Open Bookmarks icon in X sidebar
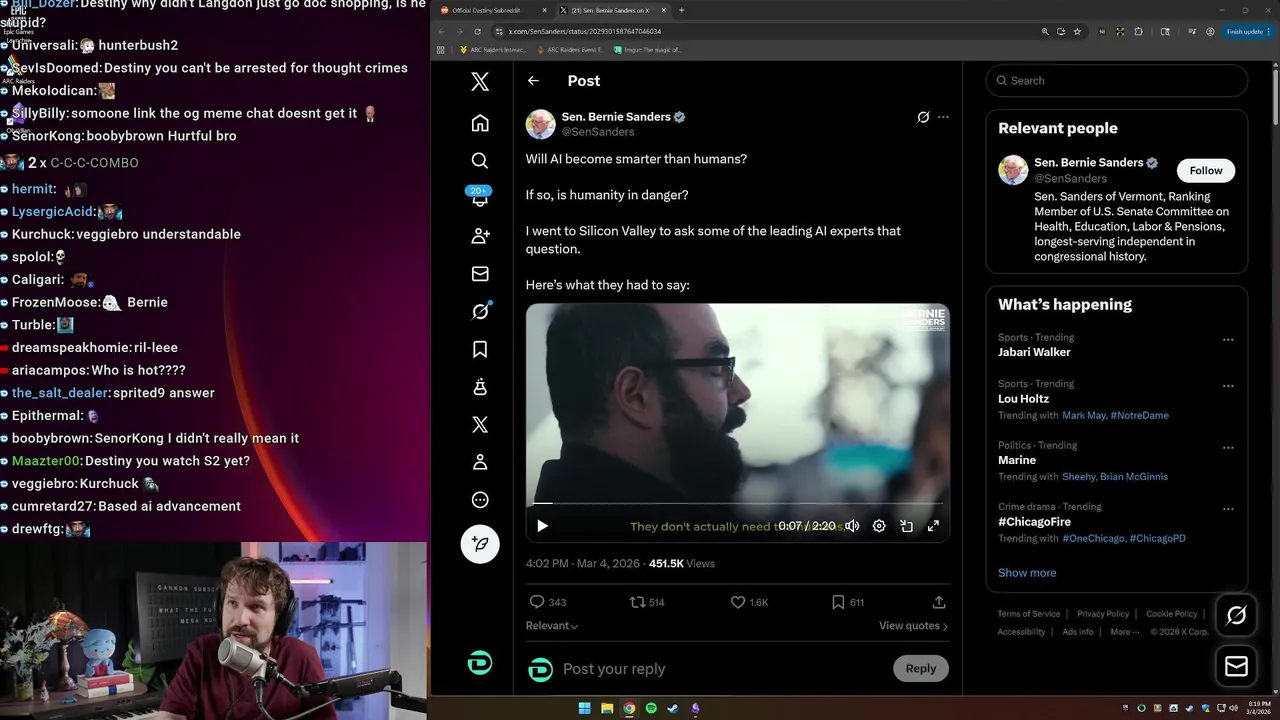The image size is (1280, 720). 480,349
